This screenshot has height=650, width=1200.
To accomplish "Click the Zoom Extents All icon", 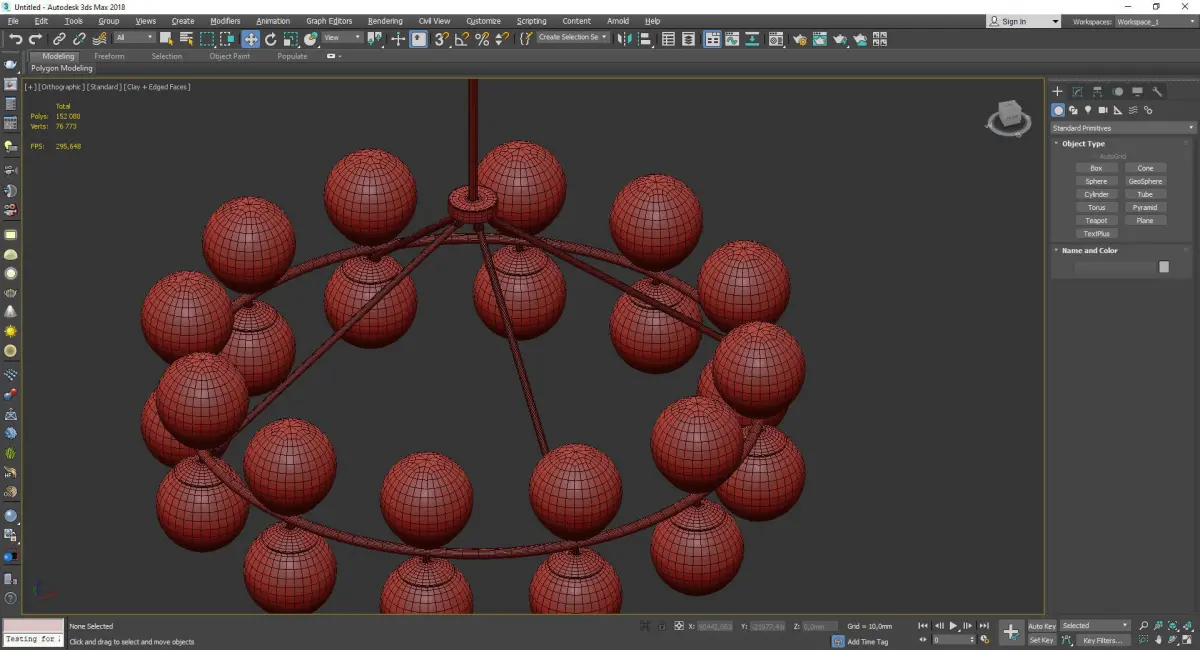I will (x=1188, y=626).
